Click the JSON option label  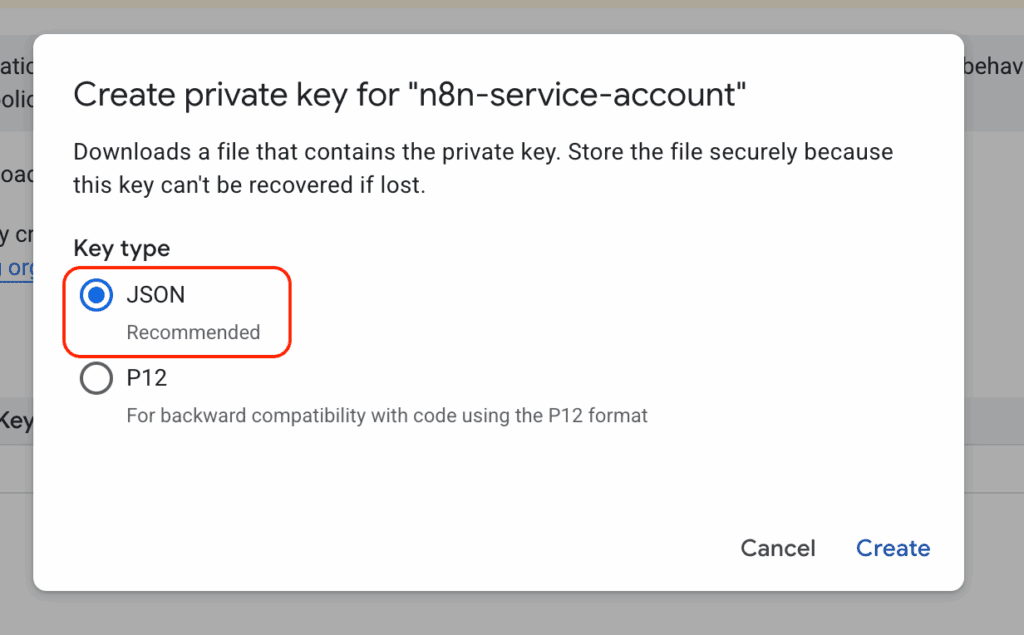click(x=155, y=295)
